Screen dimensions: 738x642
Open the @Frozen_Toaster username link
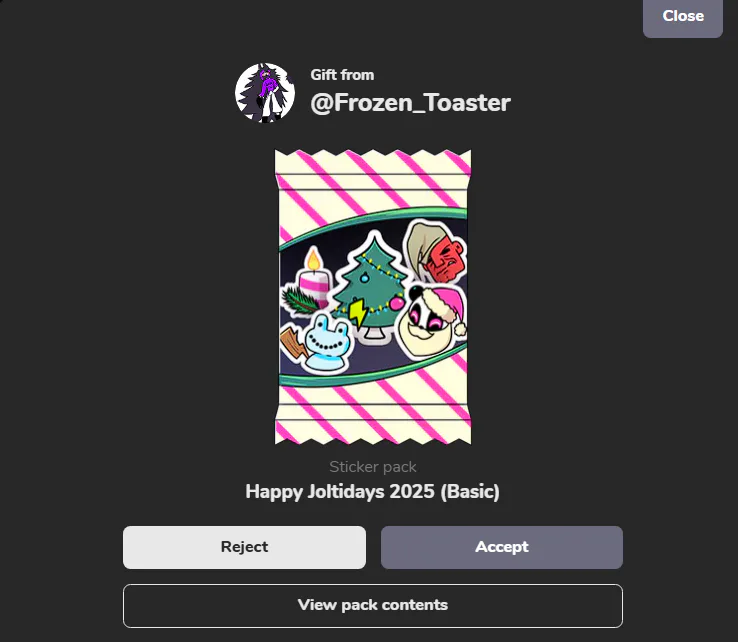pos(410,103)
